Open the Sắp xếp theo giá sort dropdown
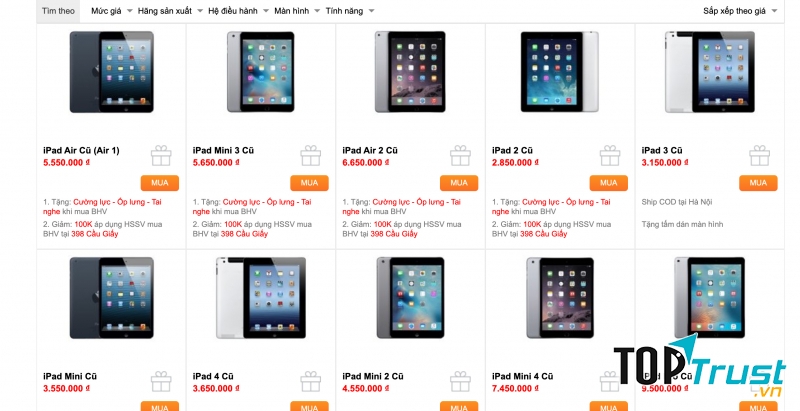The width and height of the screenshot is (800, 411). (740, 11)
